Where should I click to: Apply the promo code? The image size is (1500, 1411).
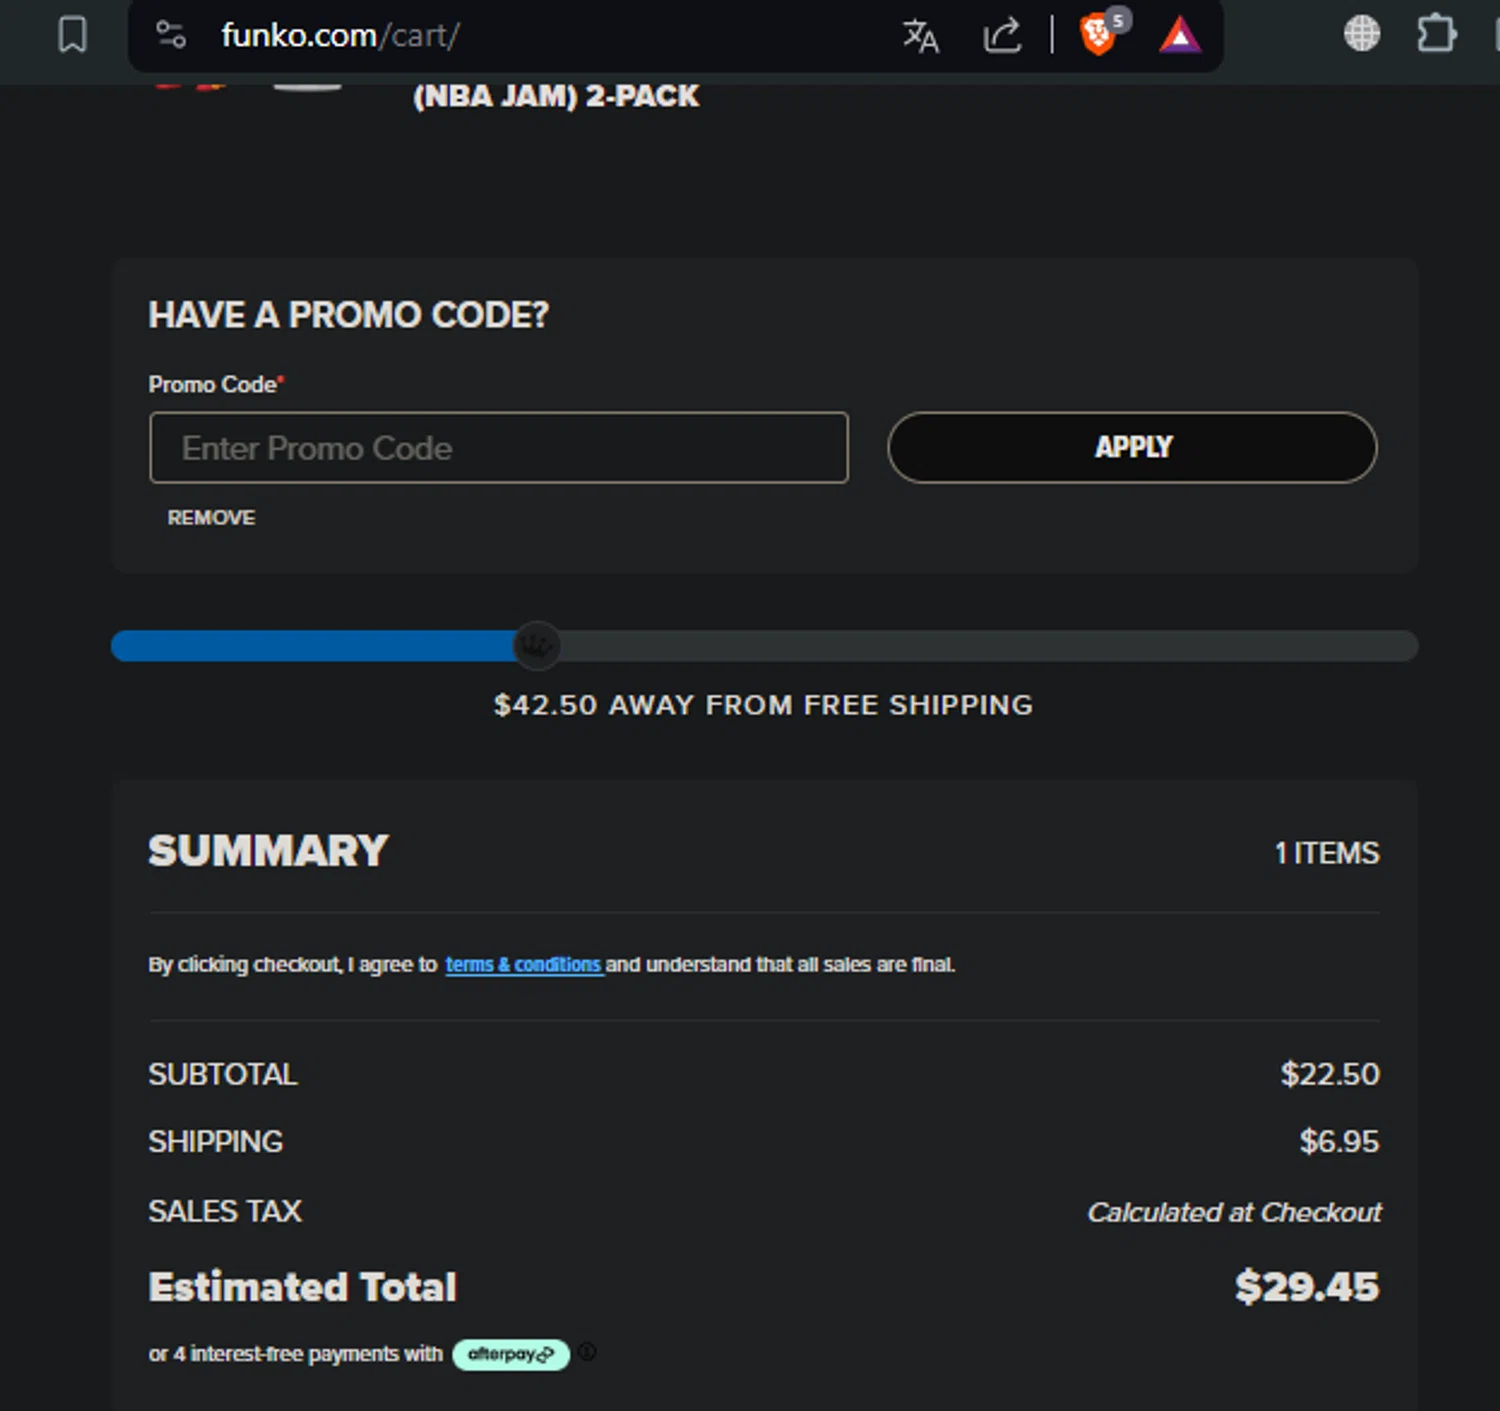[1132, 447]
